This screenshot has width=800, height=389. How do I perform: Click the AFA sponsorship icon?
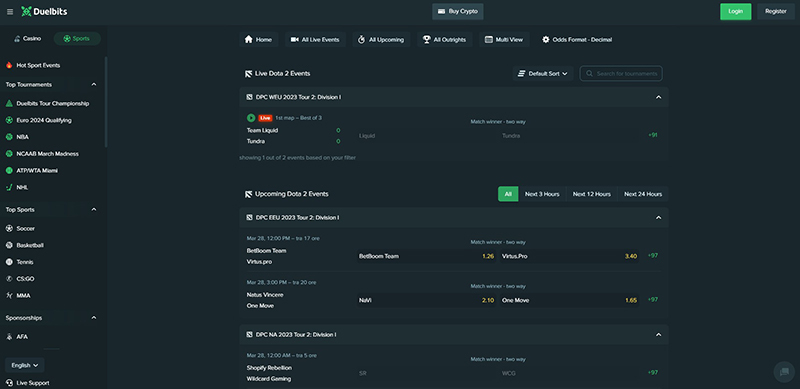9,337
